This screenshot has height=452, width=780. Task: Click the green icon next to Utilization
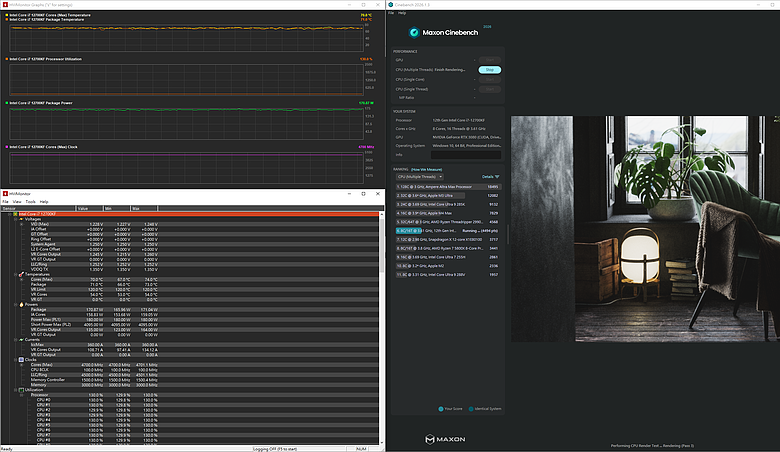21,390
